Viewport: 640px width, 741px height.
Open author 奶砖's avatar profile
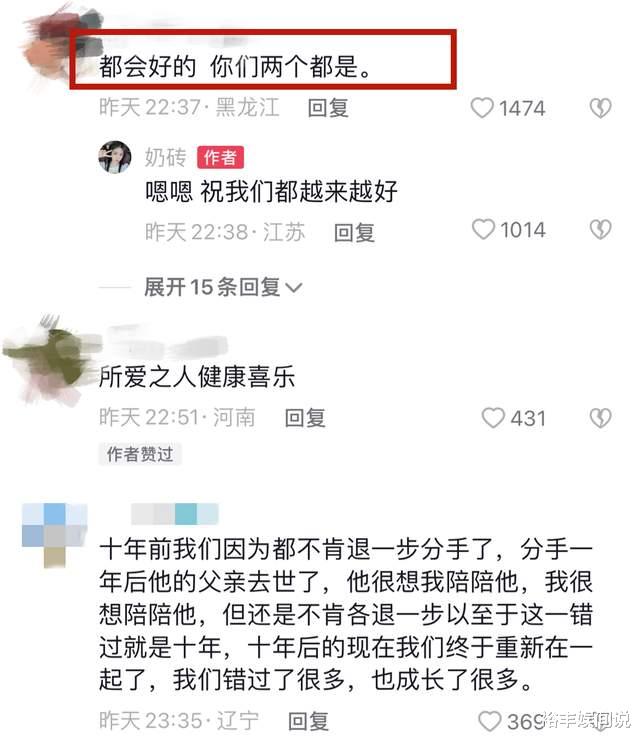pos(114,157)
